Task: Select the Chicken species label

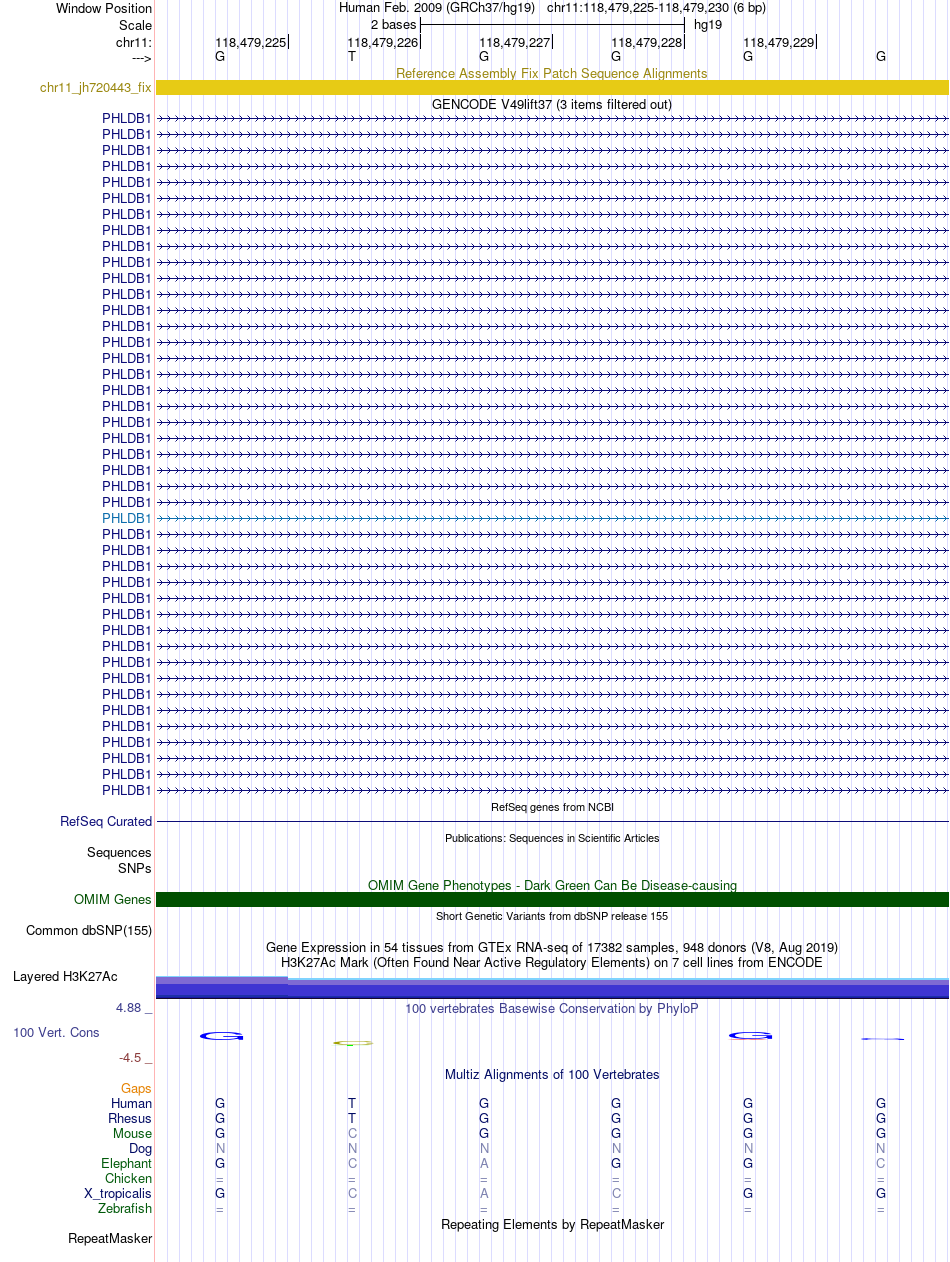Action: [129, 1178]
